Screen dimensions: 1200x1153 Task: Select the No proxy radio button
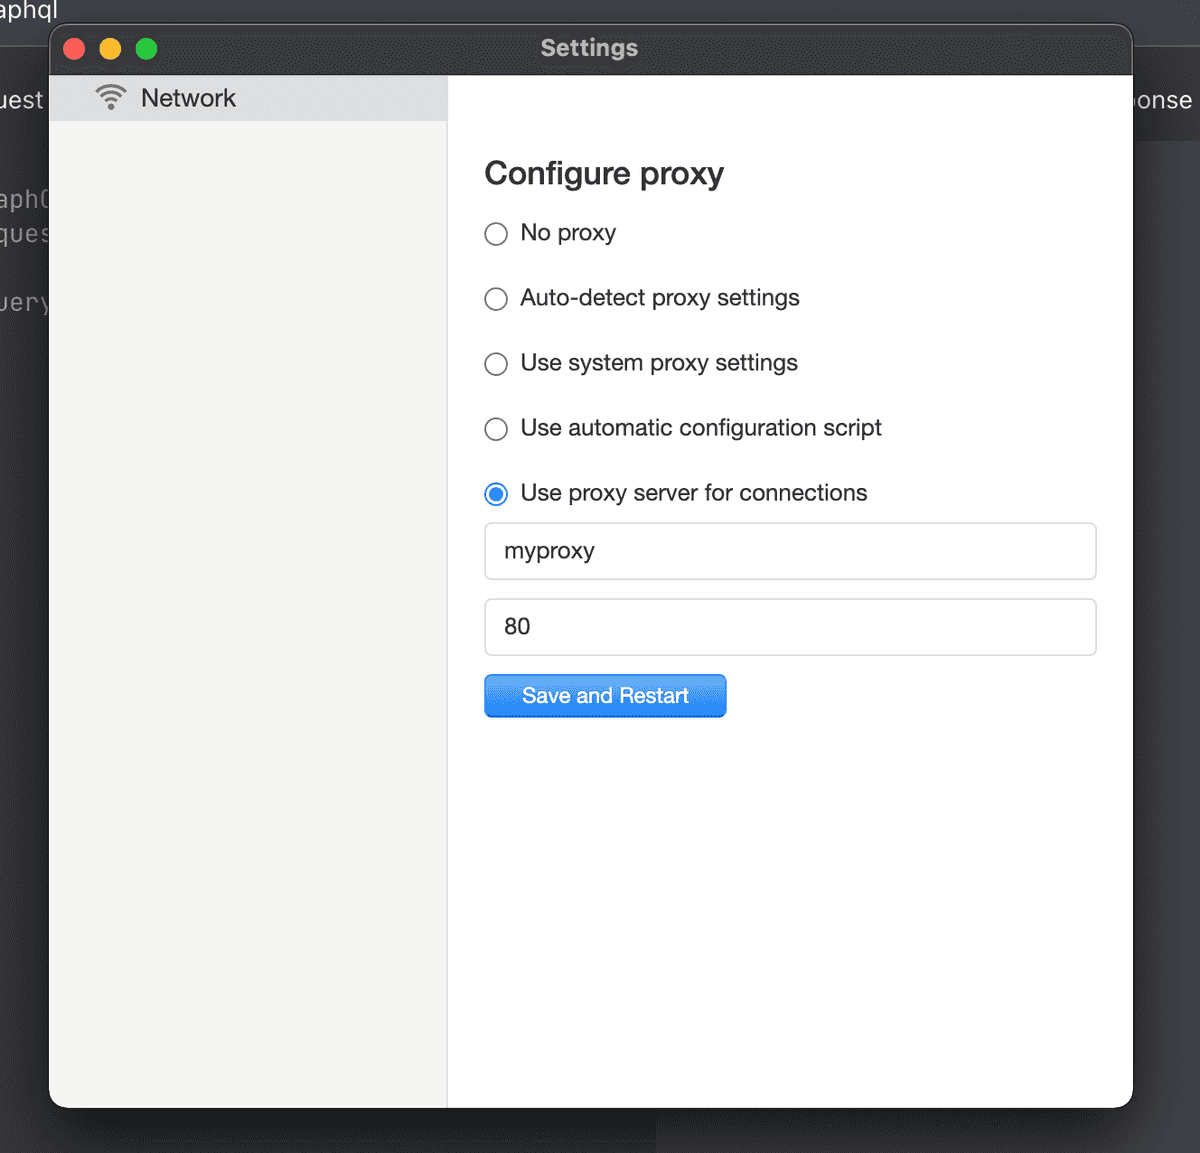tap(496, 234)
